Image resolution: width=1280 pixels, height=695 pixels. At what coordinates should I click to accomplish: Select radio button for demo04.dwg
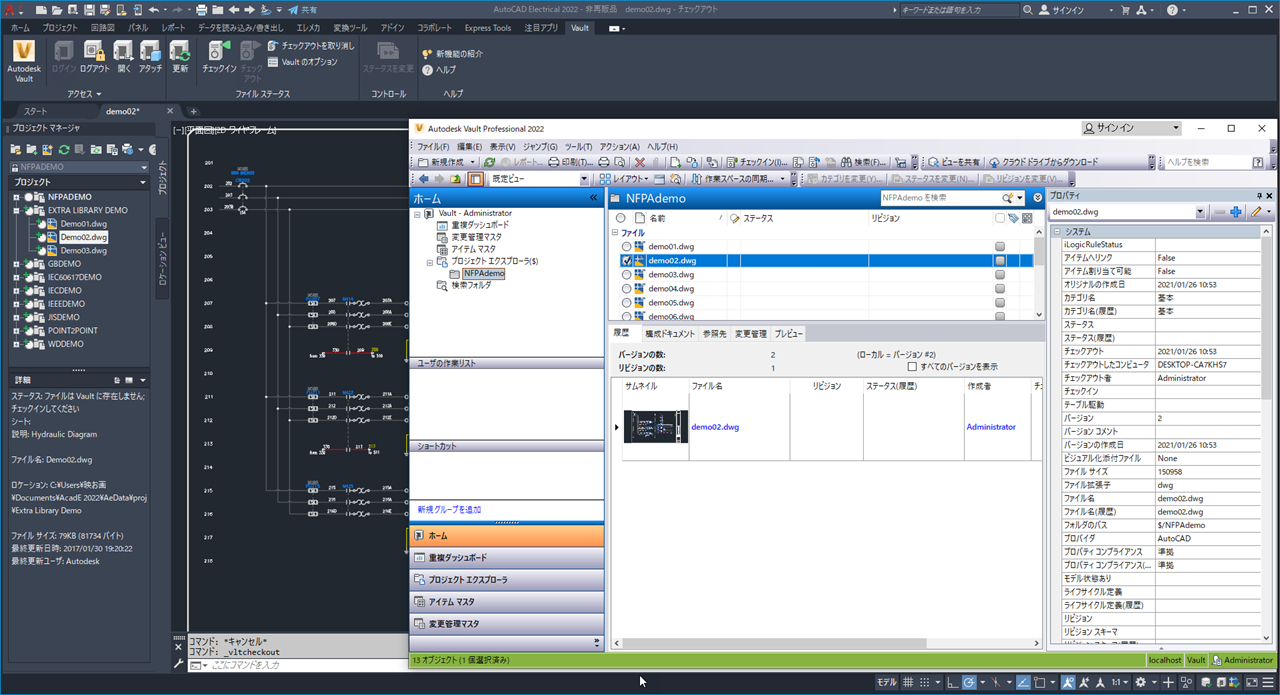[x=627, y=288]
